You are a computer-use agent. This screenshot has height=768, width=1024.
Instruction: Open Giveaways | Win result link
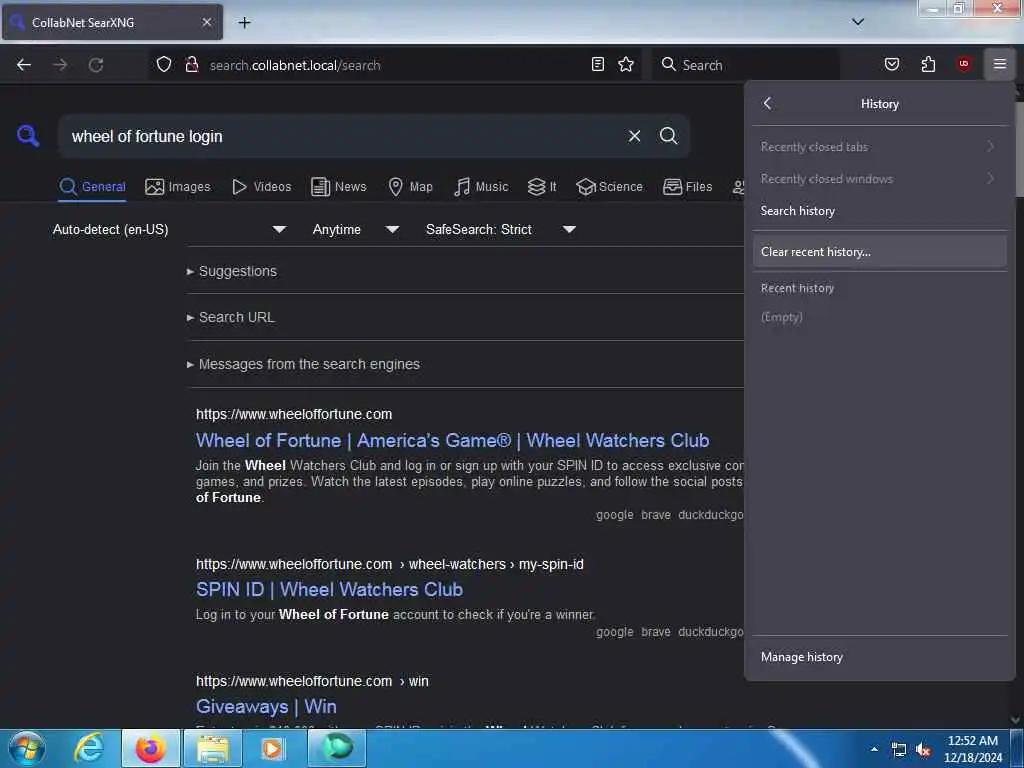(x=266, y=707)
